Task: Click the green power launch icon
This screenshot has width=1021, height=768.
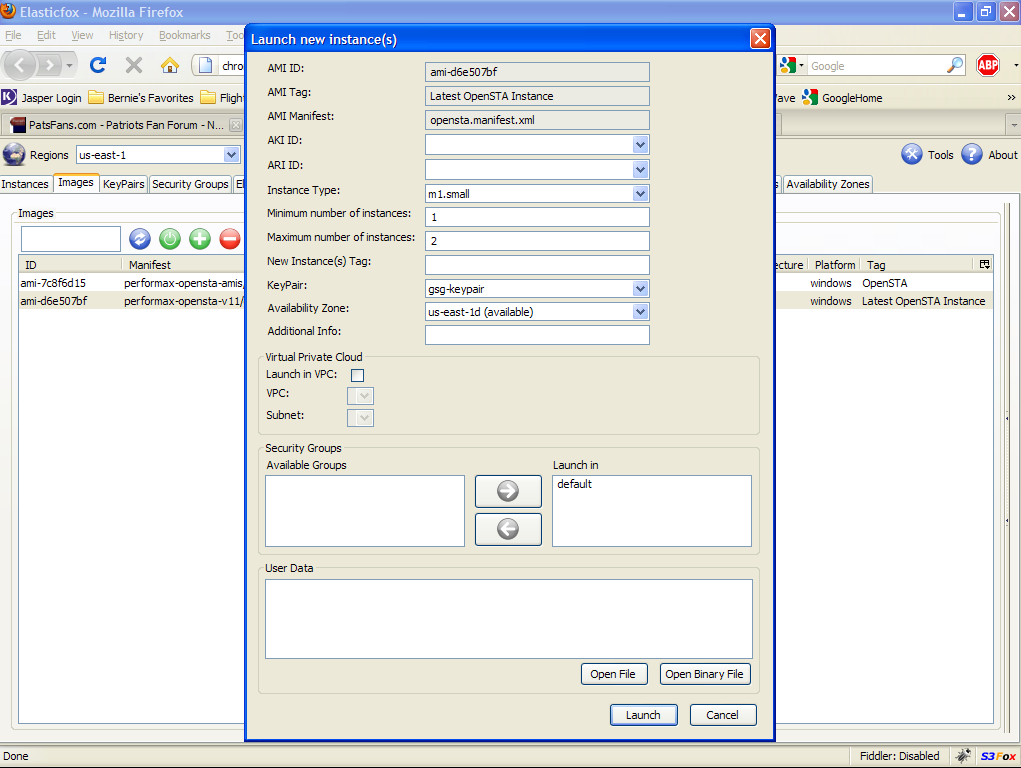Action: click(x=170, y=239)
